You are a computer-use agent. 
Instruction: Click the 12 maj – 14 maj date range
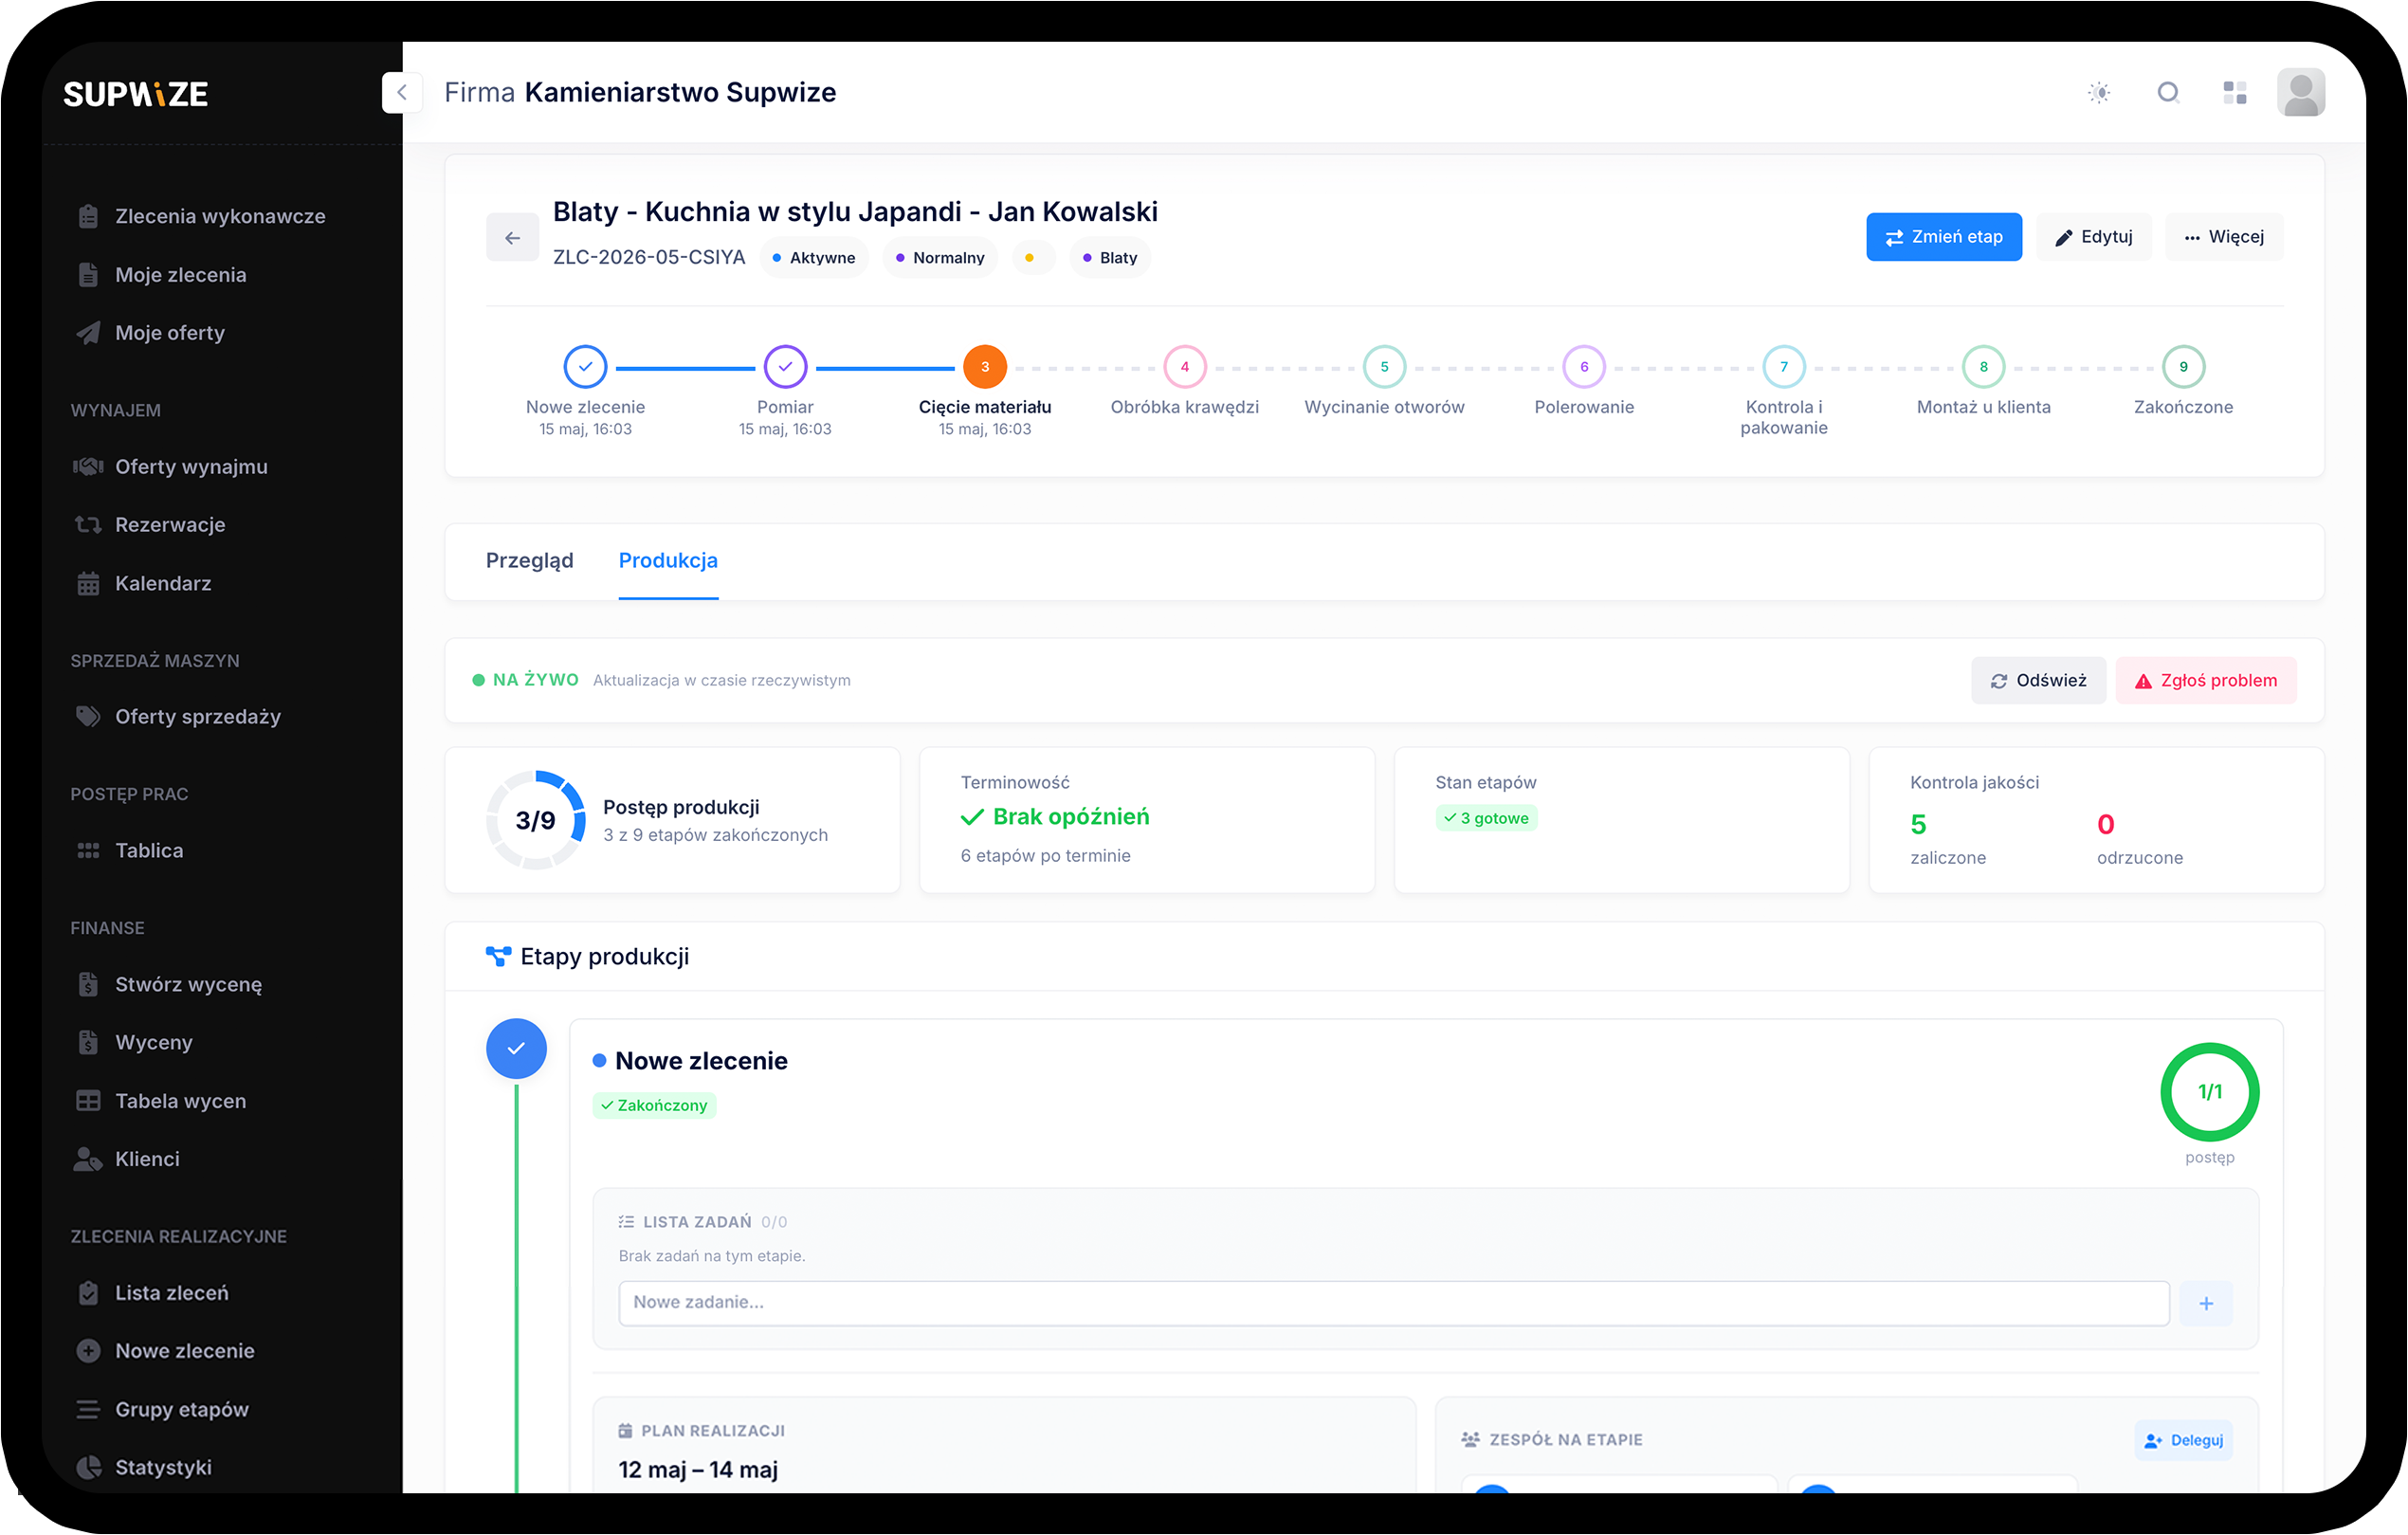(698, 1471)
